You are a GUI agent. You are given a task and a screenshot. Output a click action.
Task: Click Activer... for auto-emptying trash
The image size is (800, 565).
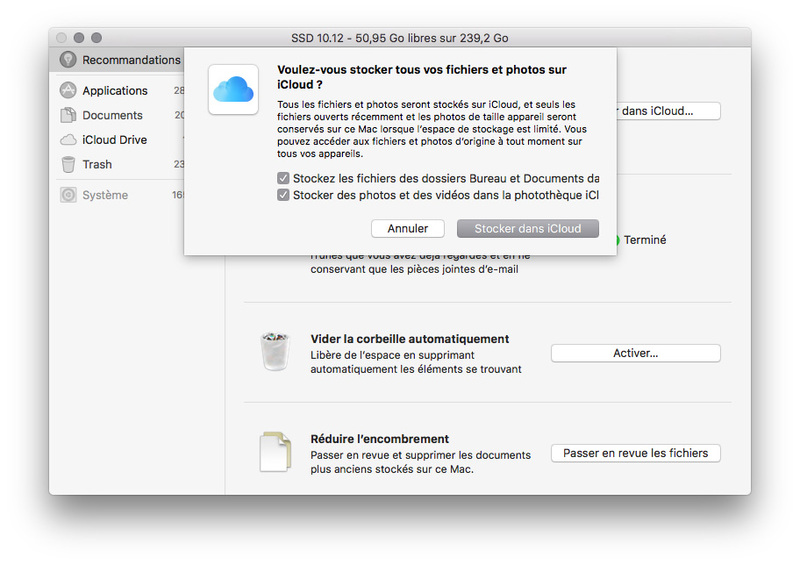click(x=636, y=353)
